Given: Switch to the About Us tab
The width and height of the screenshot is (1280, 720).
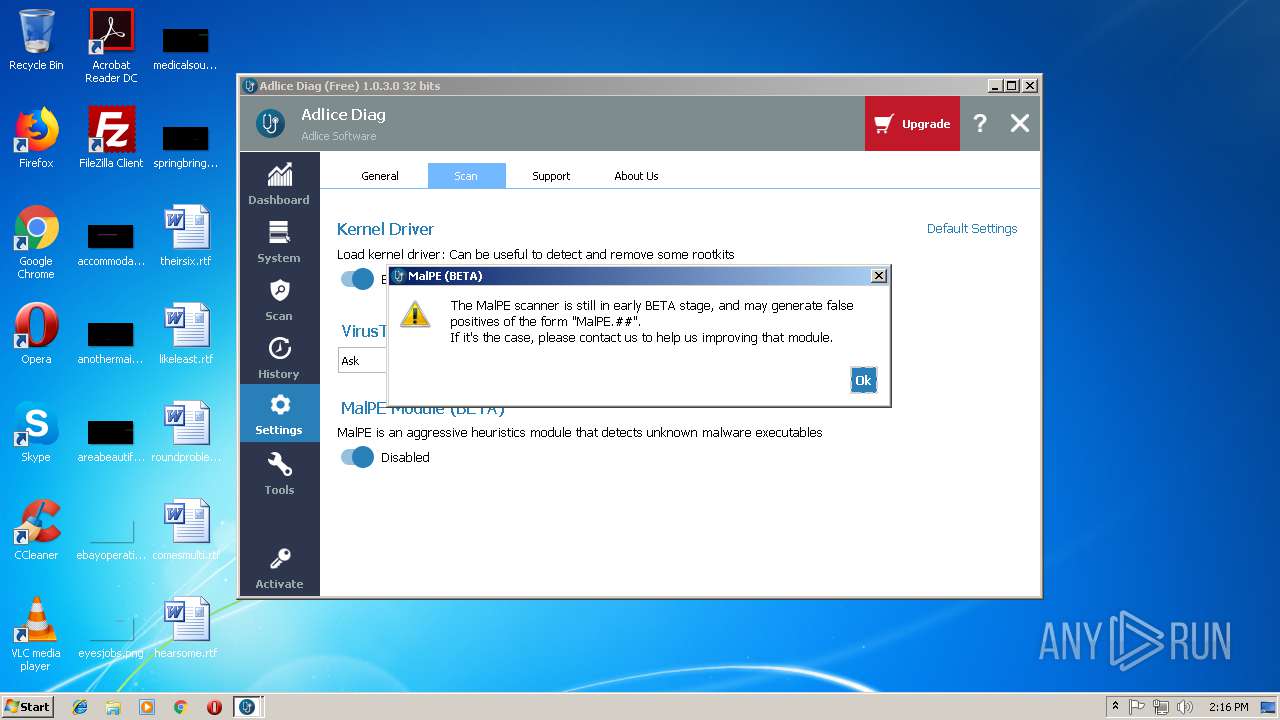Looking at the screenshot, I should pos(636,176).
